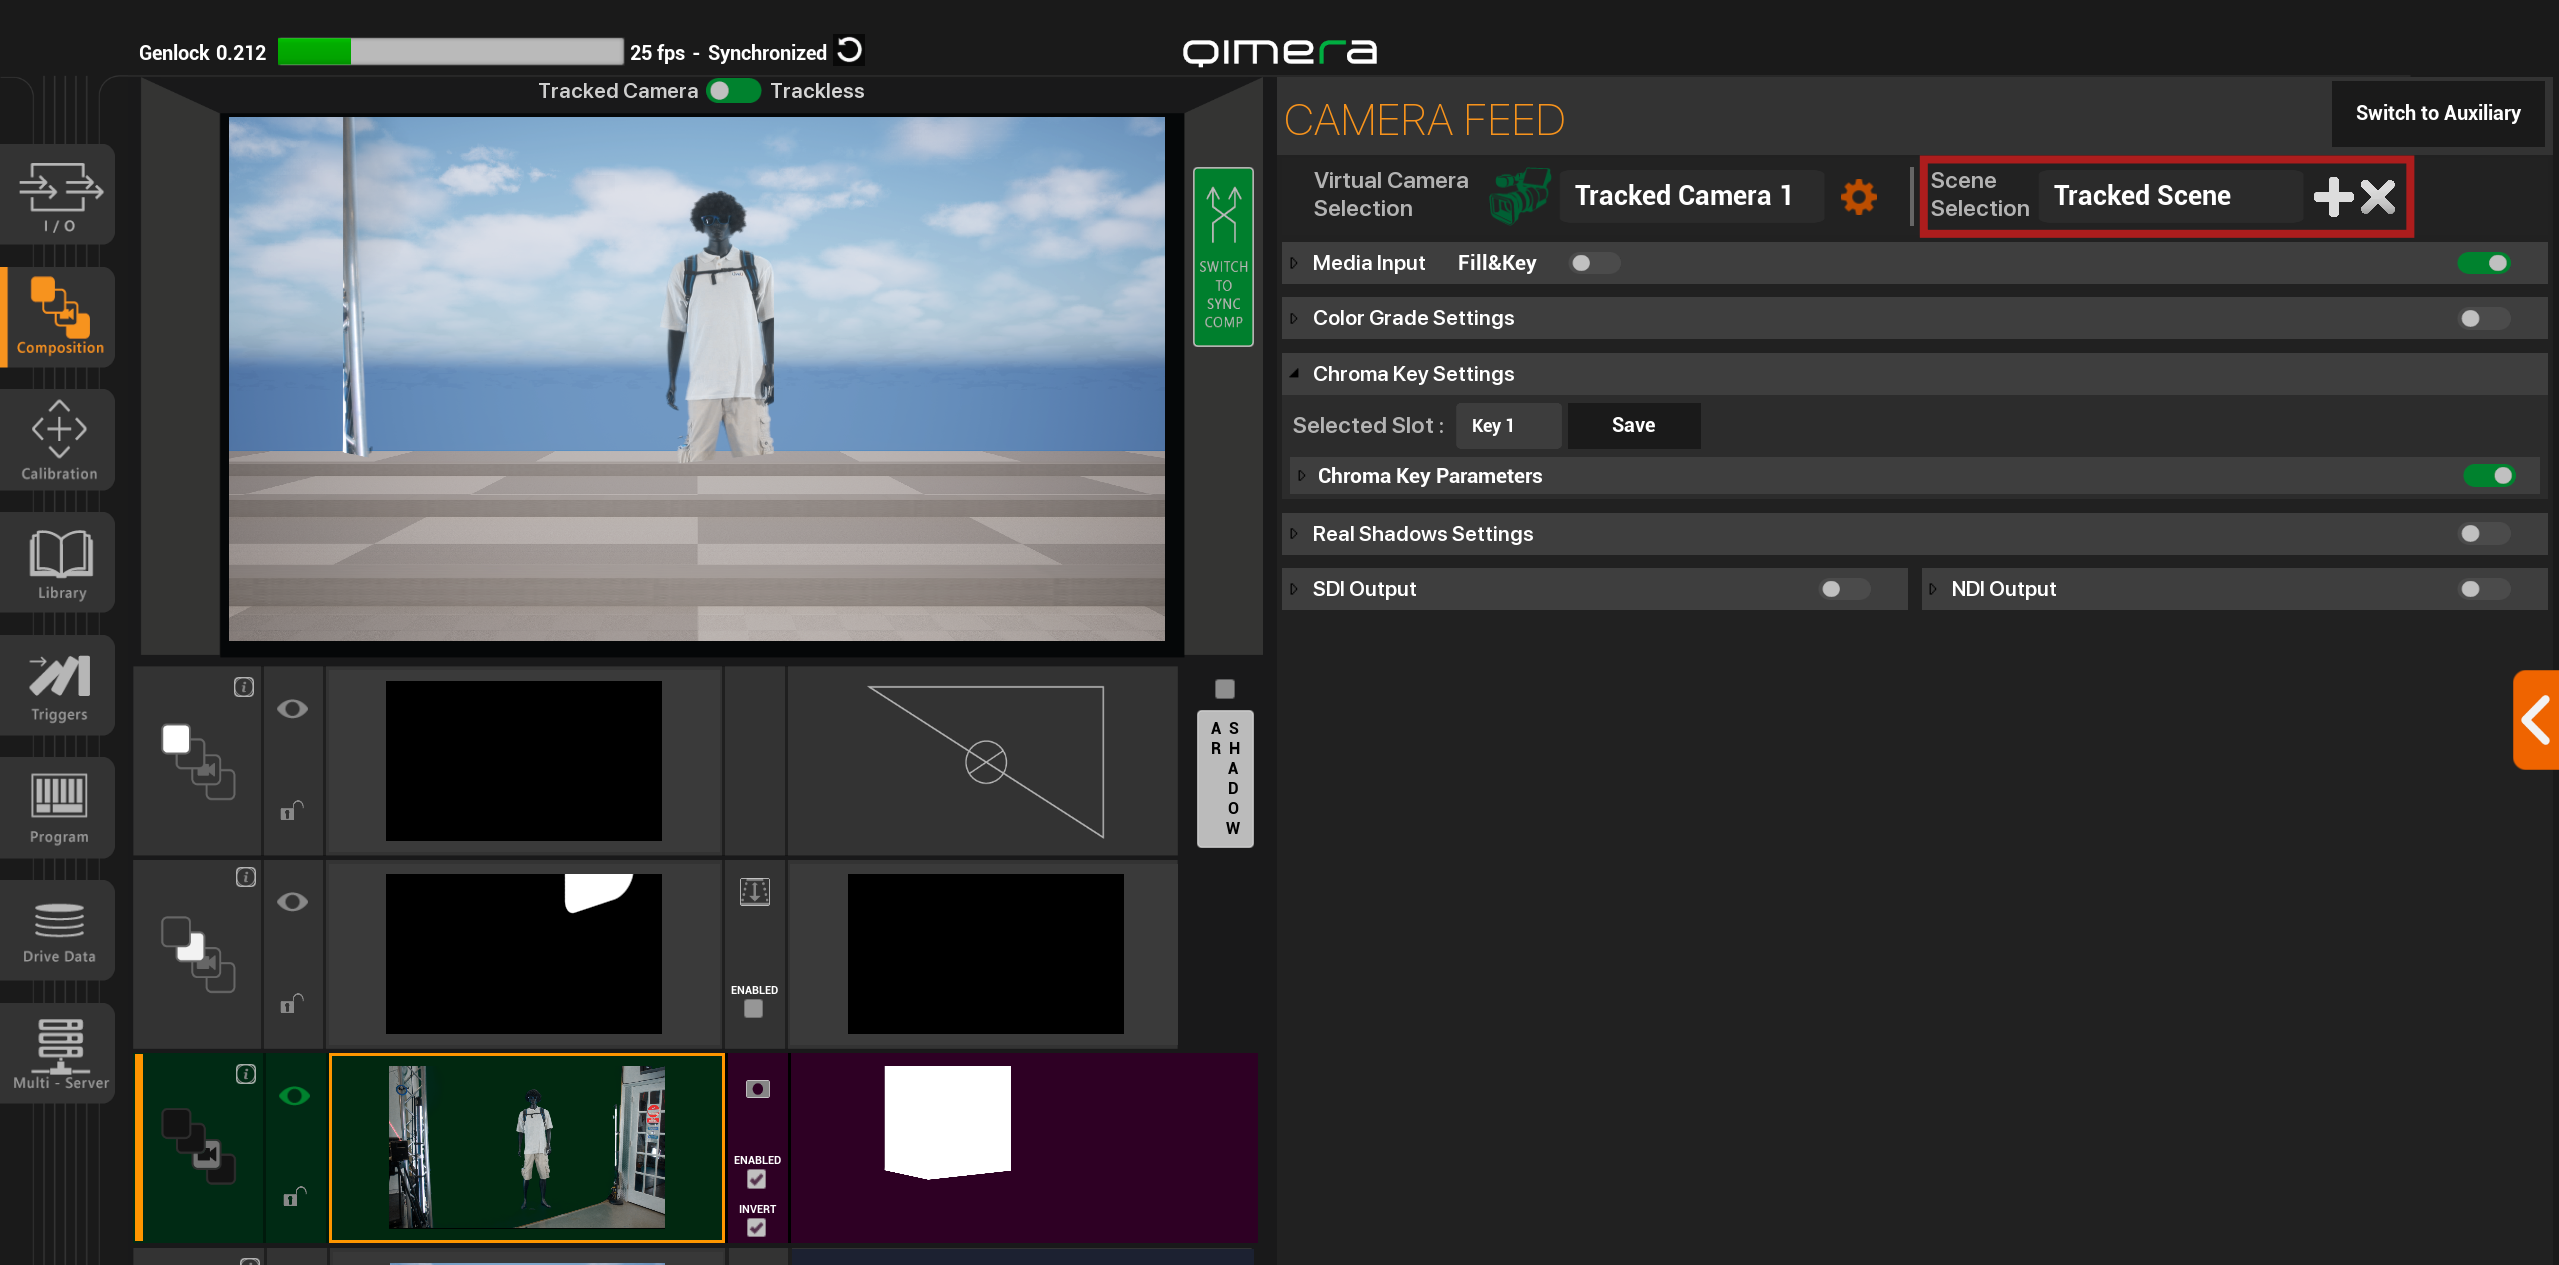Open the Tracked Scene selection dropdown

point(2170,196)
